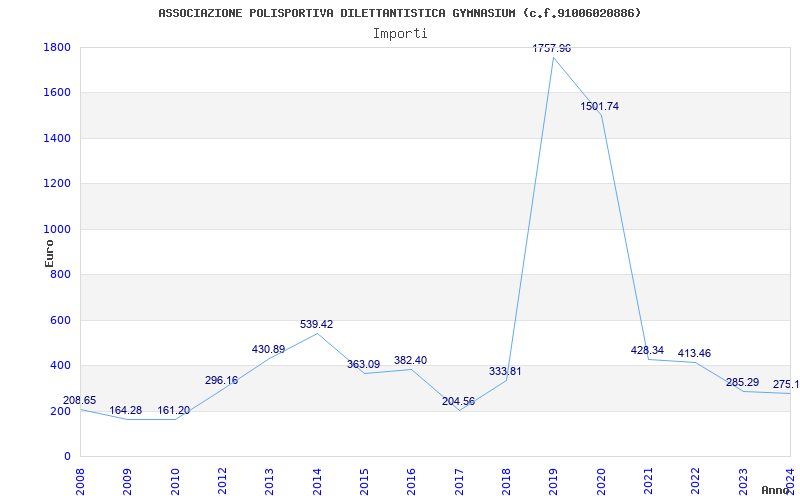This screenshot has width=800, height=500.
Task: Click the 2018 year tick label
Action: tap(506, 482)
